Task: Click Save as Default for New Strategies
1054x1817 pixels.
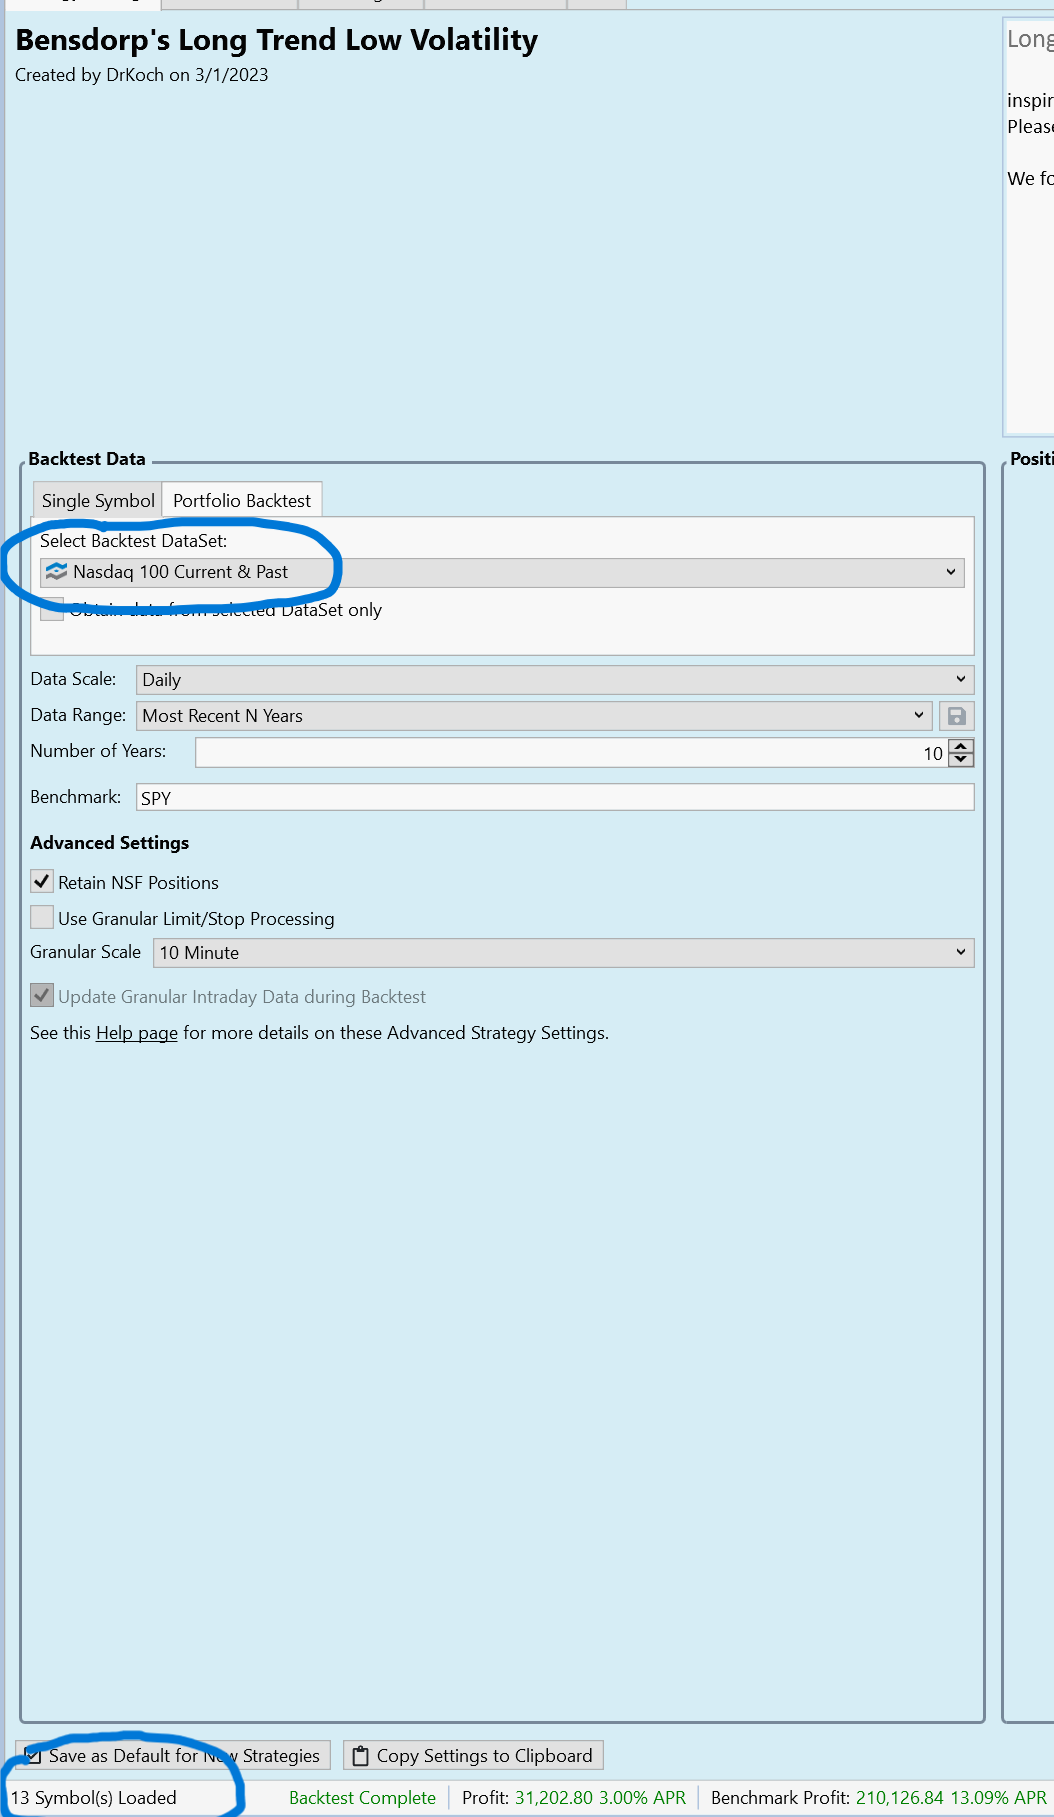Action: pyautogui.click(x=172, y=1755)
